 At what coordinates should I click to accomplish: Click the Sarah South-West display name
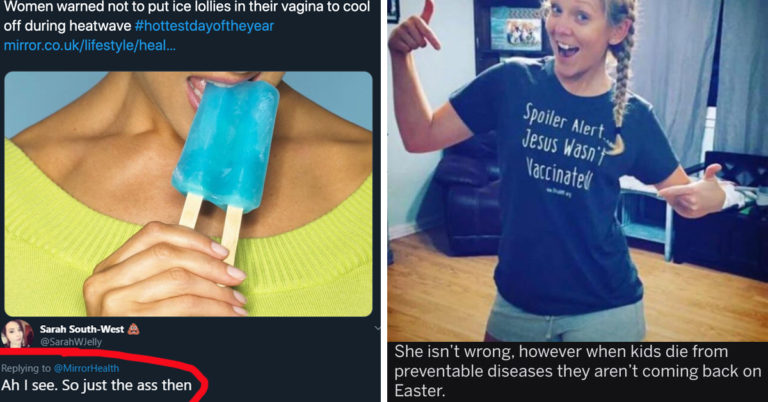[82, 329]
